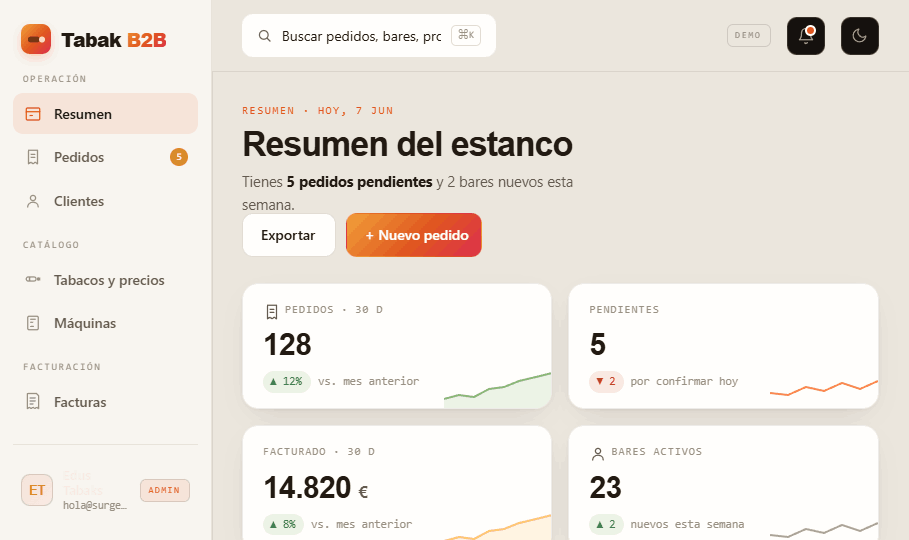Open Facturas billing page
Image resolution: width=909 pixels, height=540 pixels.
click(106, 402)
